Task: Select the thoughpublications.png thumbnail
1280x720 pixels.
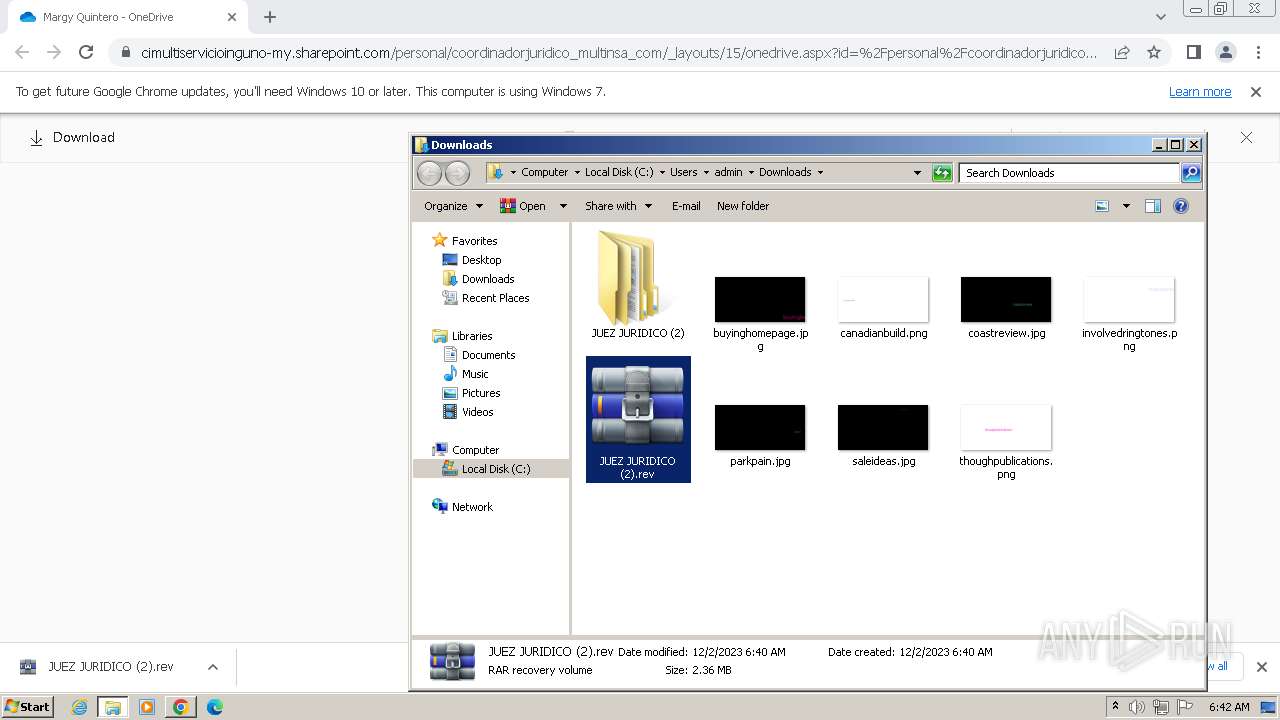Action: click(x=1006, y=428)
